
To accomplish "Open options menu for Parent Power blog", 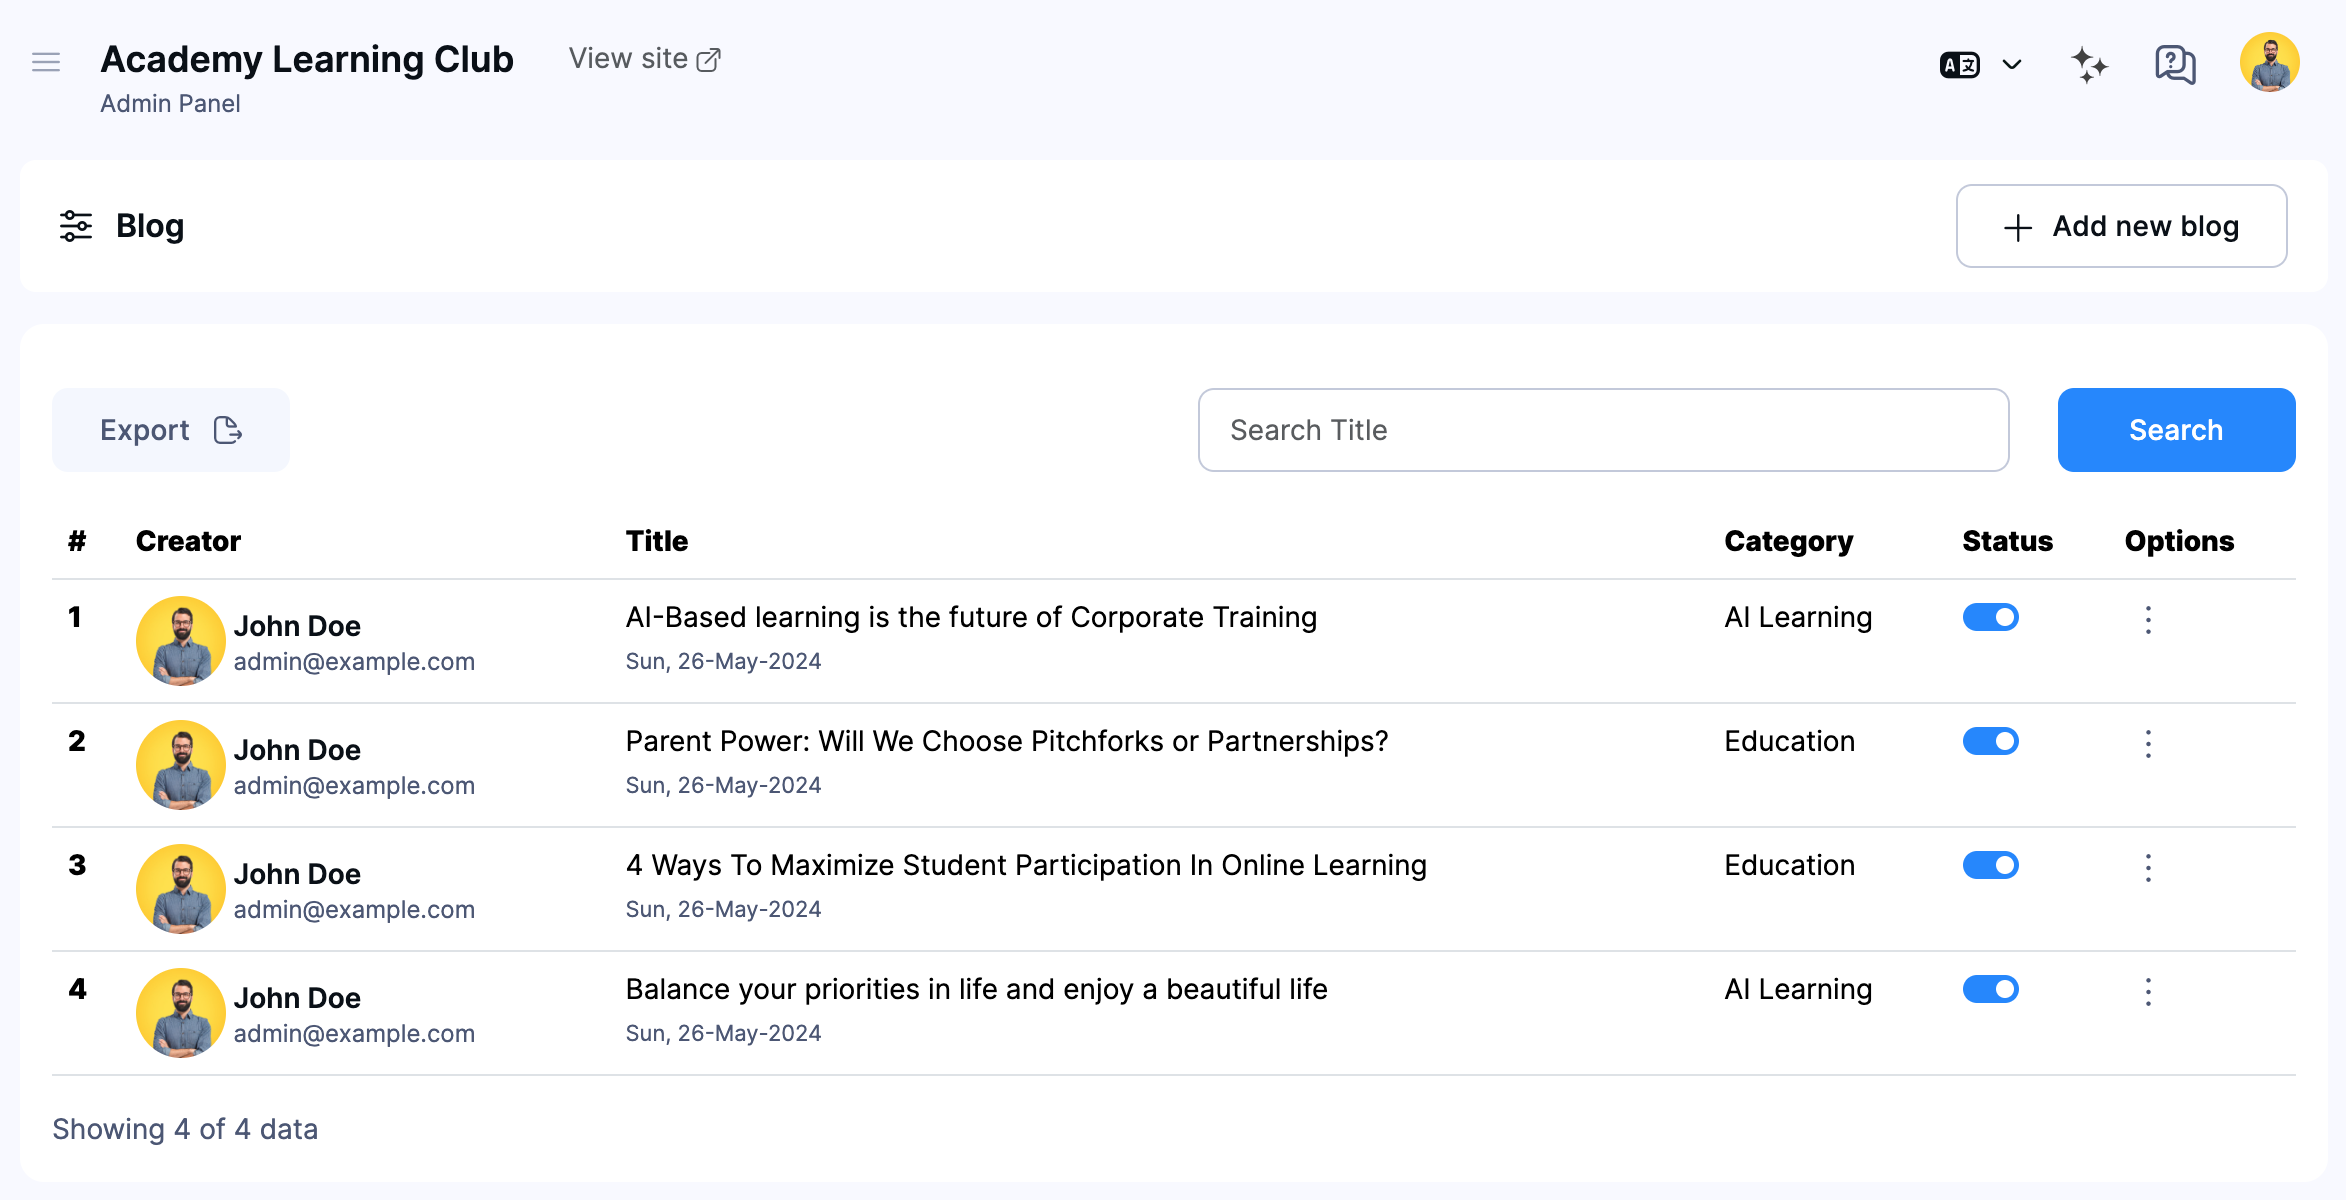I will pyautogui.click(x=2148, y=744).
